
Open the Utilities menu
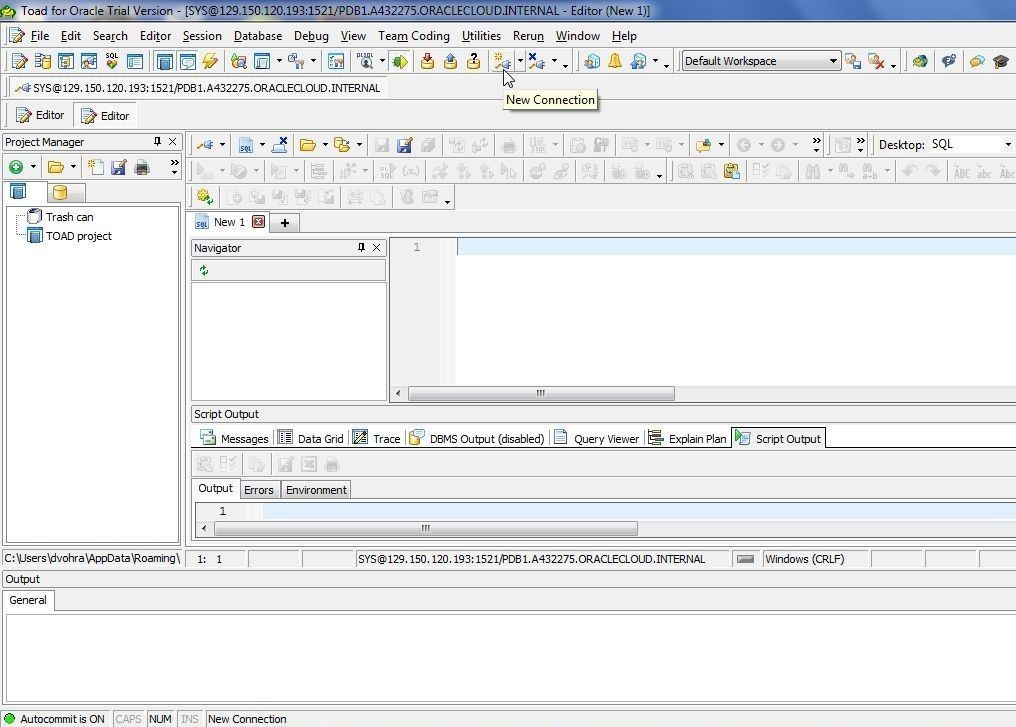point(481,36)
